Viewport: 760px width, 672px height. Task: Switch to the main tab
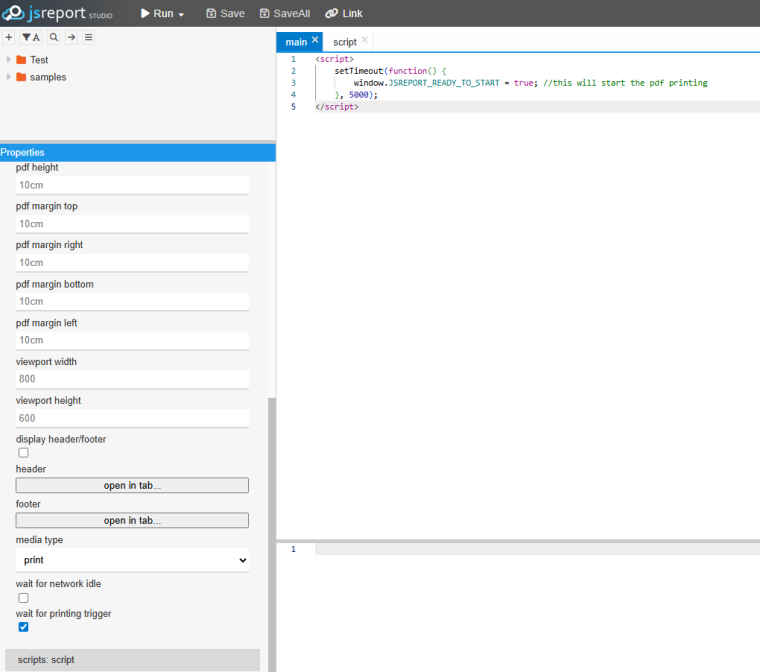coord(296,42)
